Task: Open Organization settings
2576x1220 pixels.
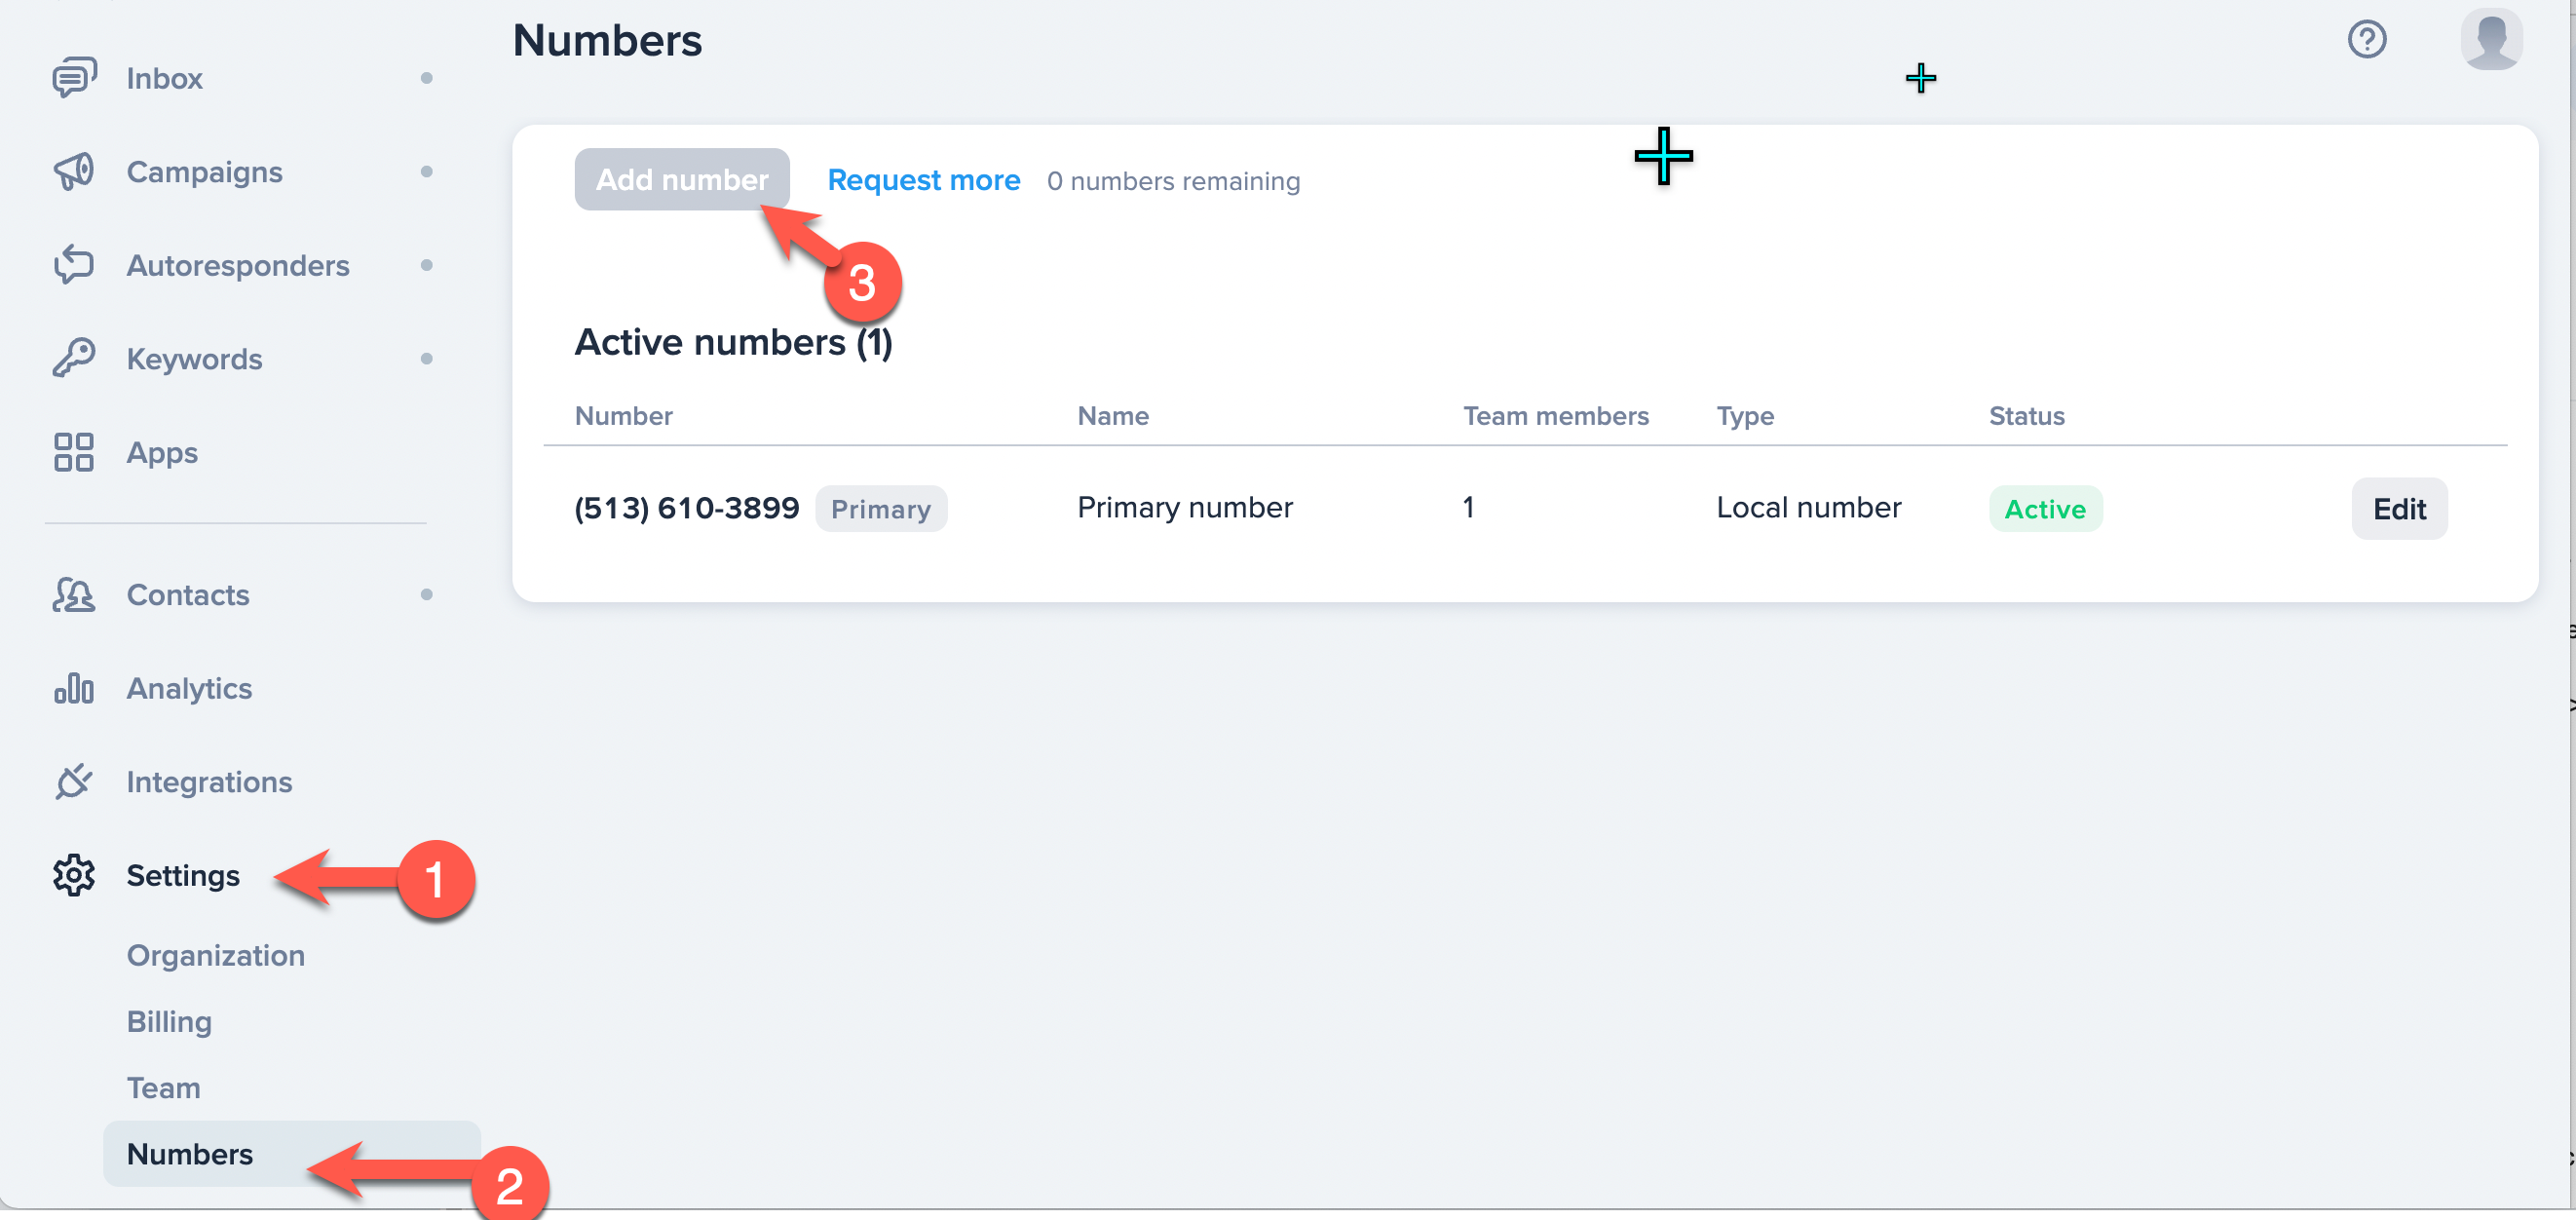Action: pos(216,956)
